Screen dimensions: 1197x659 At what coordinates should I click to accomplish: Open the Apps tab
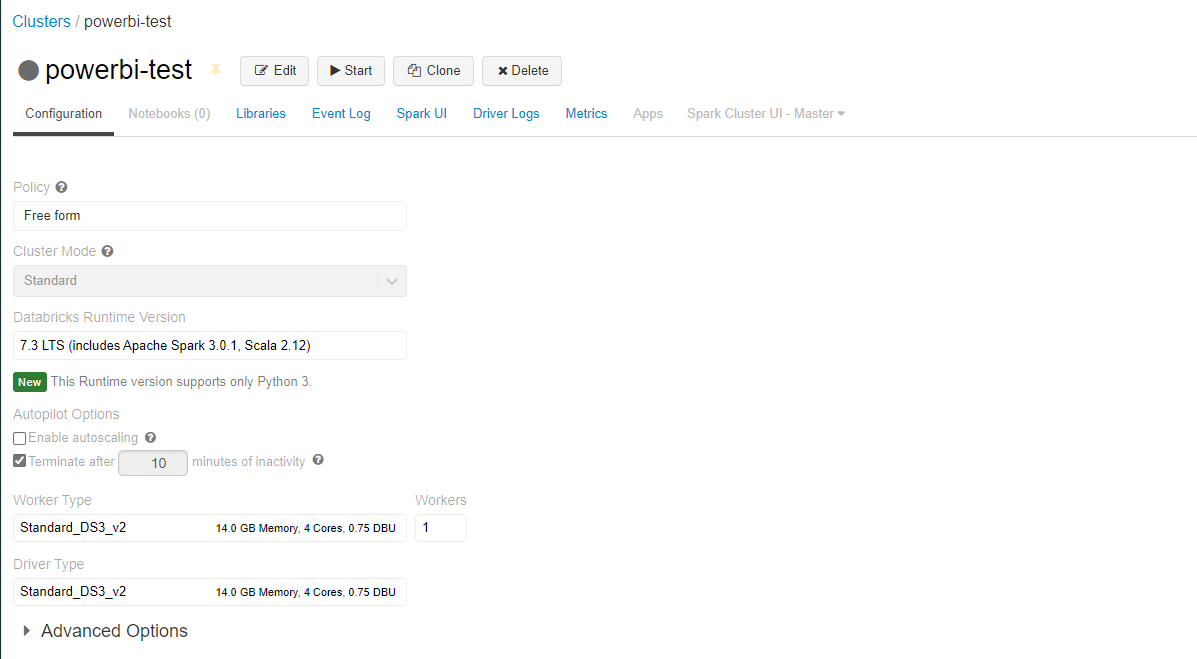(x=647, y=114)
